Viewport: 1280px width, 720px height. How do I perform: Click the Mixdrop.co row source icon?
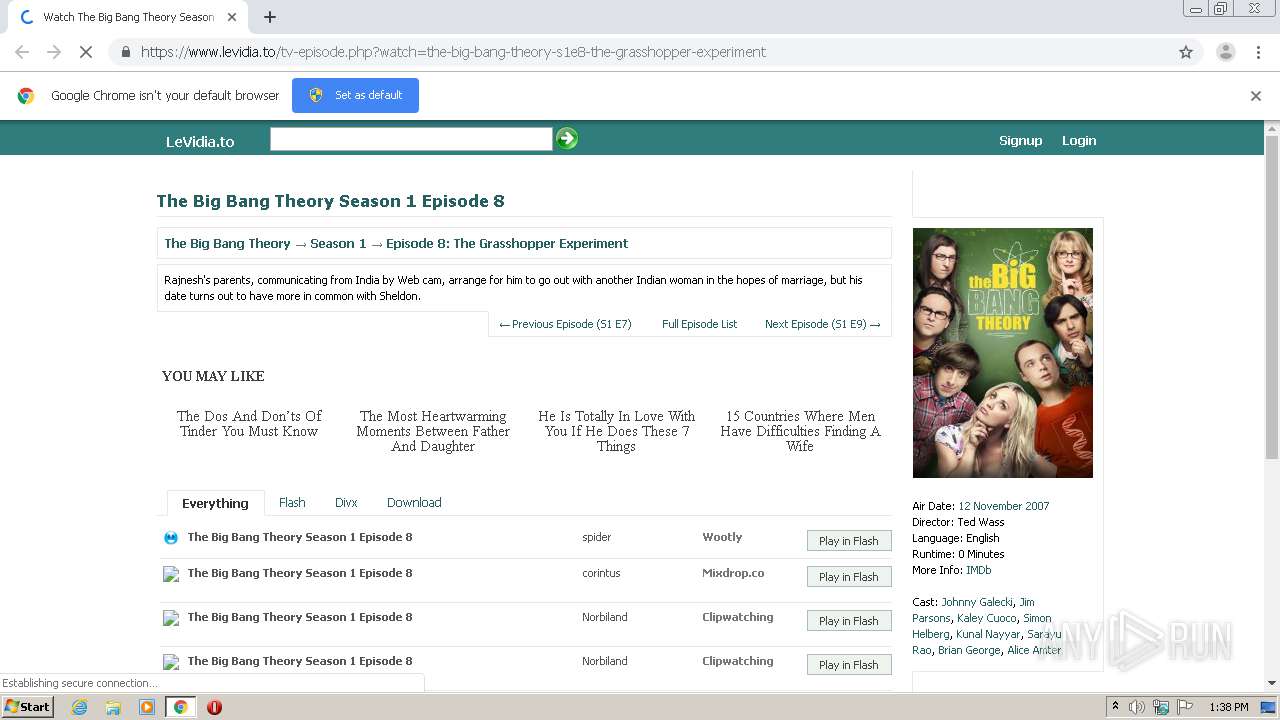tap(171, 574)
